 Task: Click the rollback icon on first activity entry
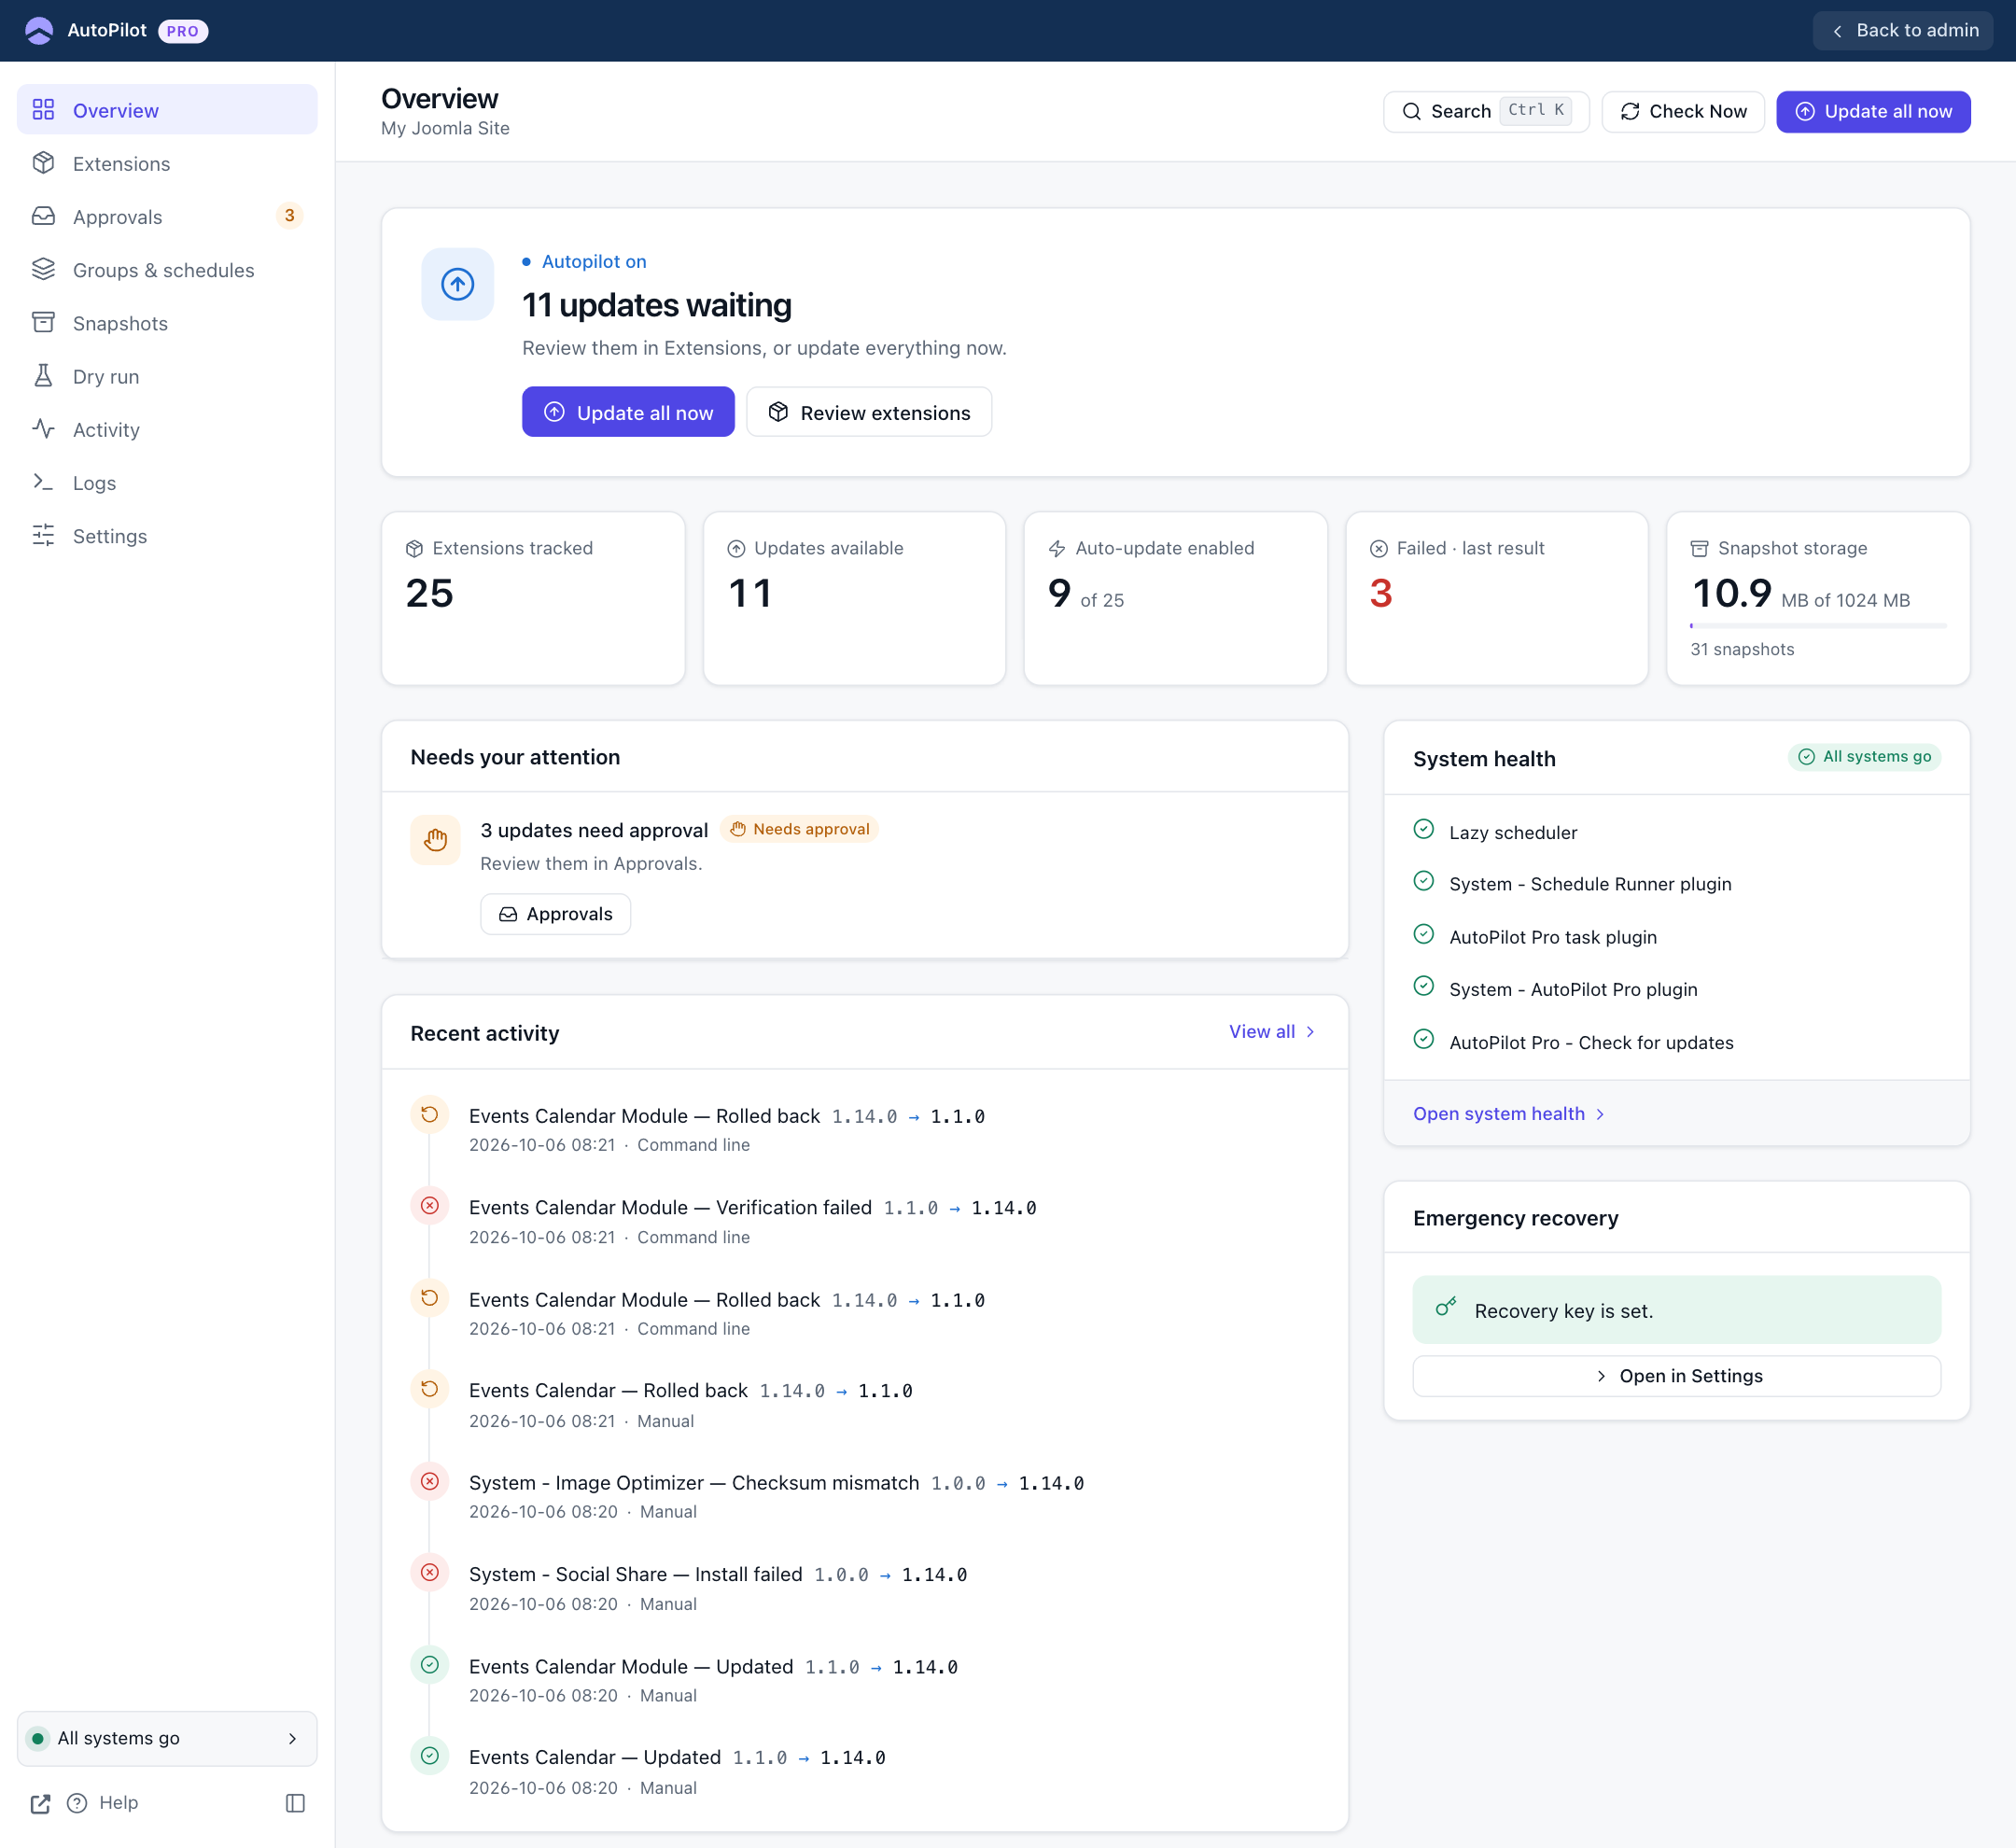click(x=429, y=1114)
